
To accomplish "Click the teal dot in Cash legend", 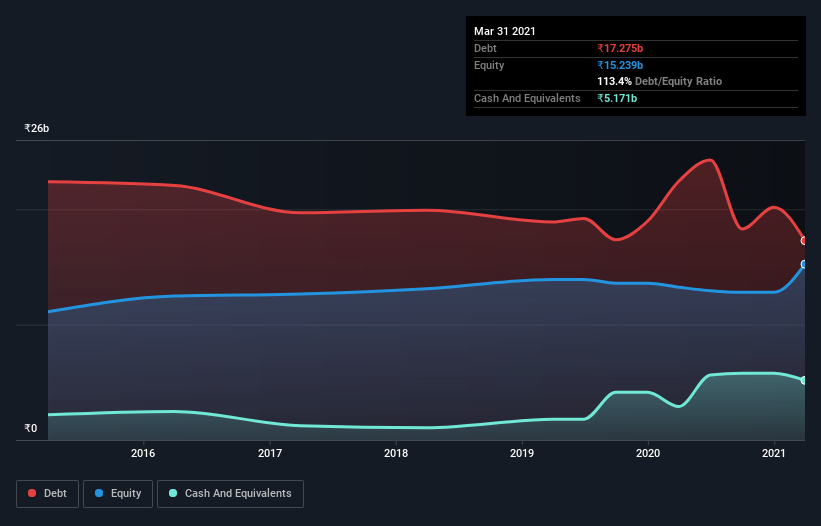I will click(x=173, y=493).
